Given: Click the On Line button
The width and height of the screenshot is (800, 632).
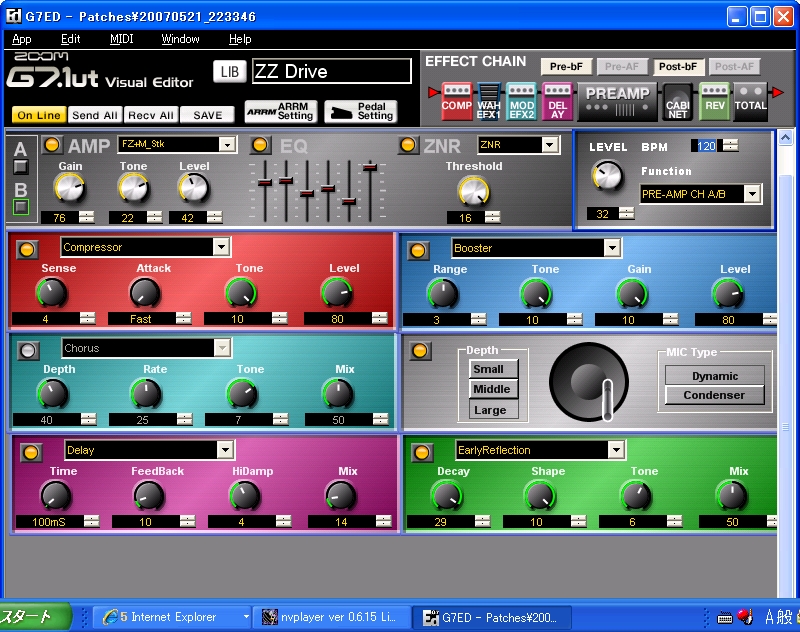Looking at the screenshot, I should 39,115.
